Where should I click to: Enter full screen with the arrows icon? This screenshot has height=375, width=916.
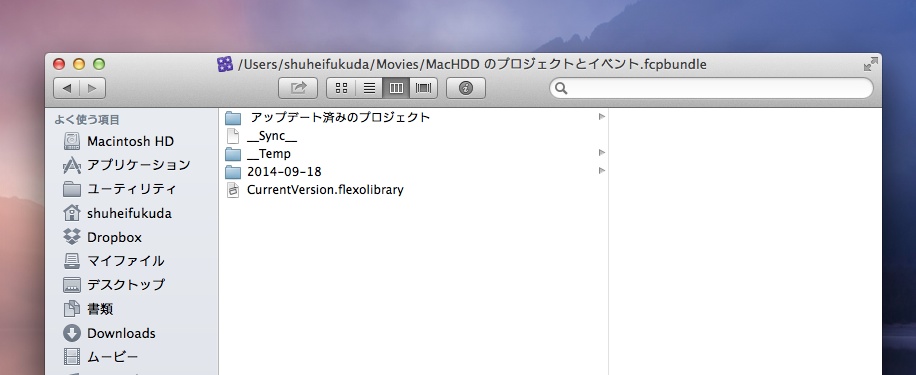(870, 64)
